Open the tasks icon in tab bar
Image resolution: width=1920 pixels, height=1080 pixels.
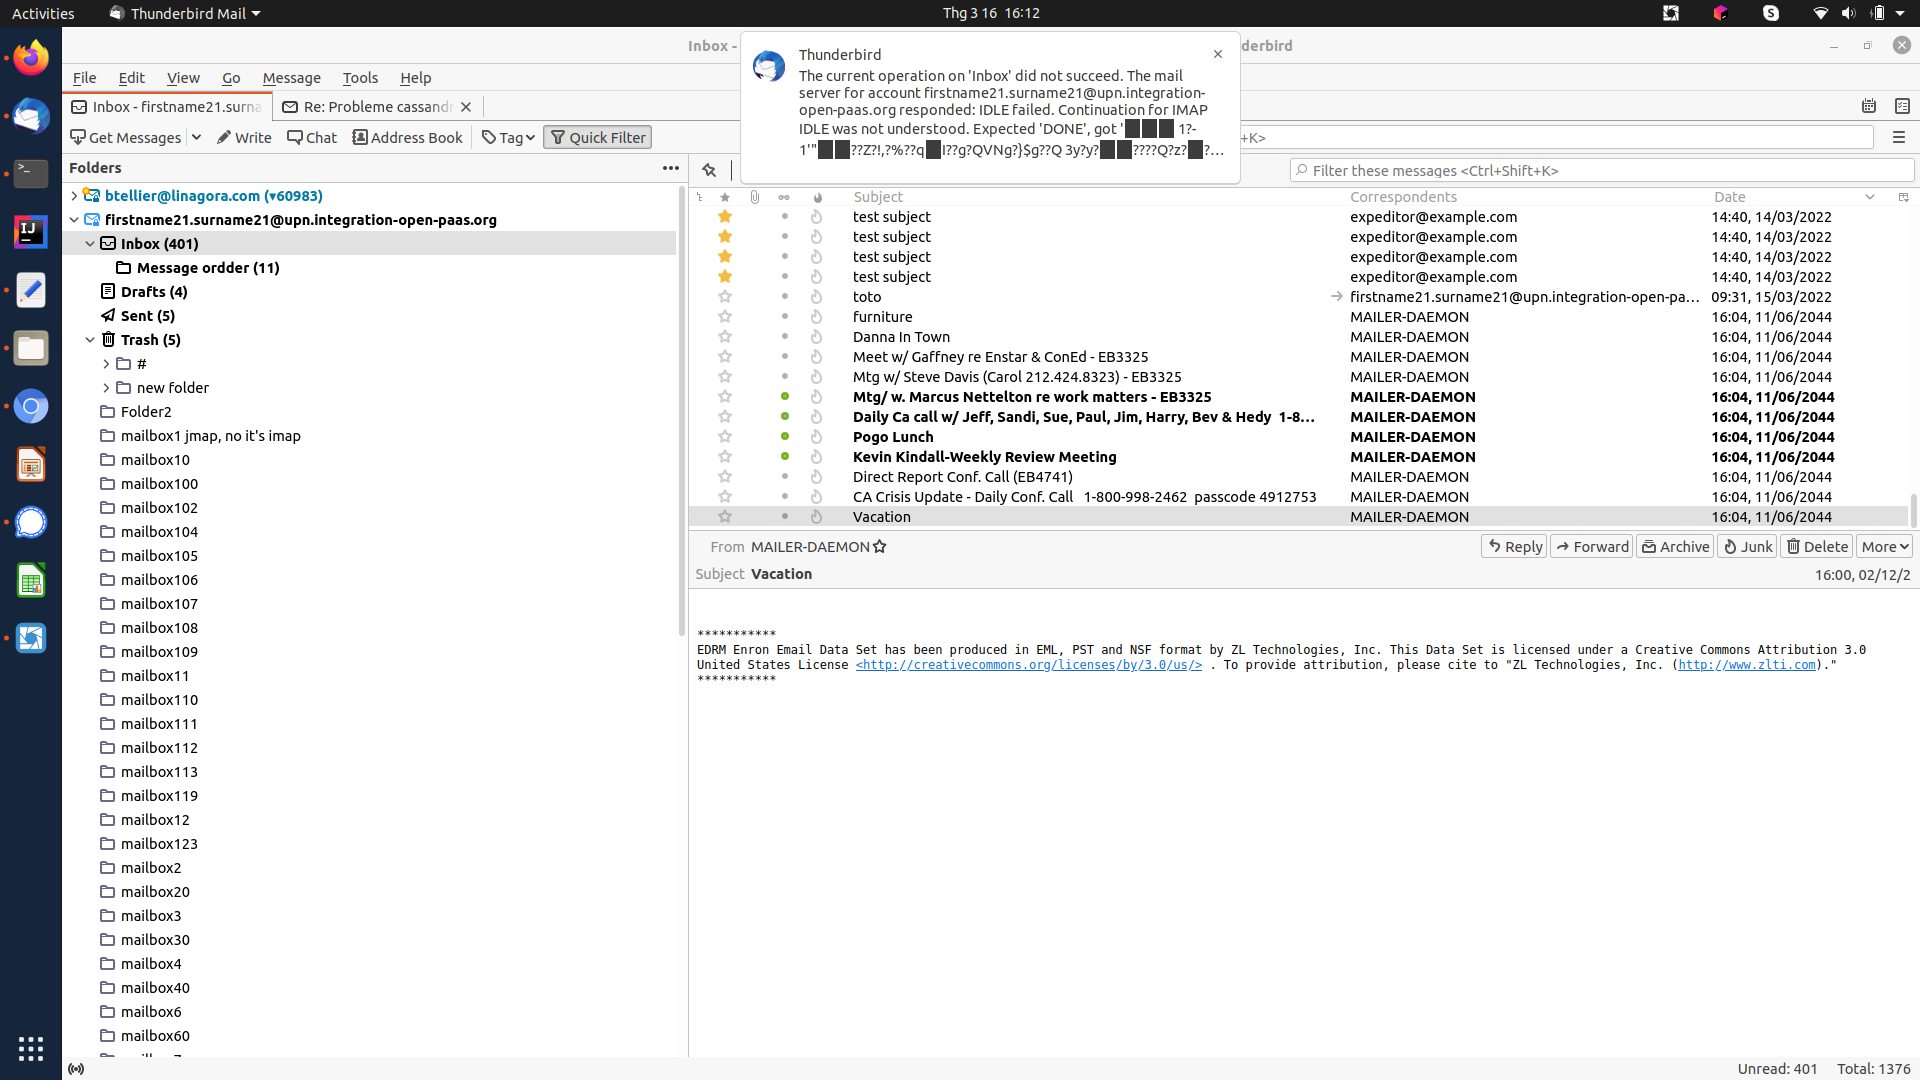click(x=1902, y=106)
